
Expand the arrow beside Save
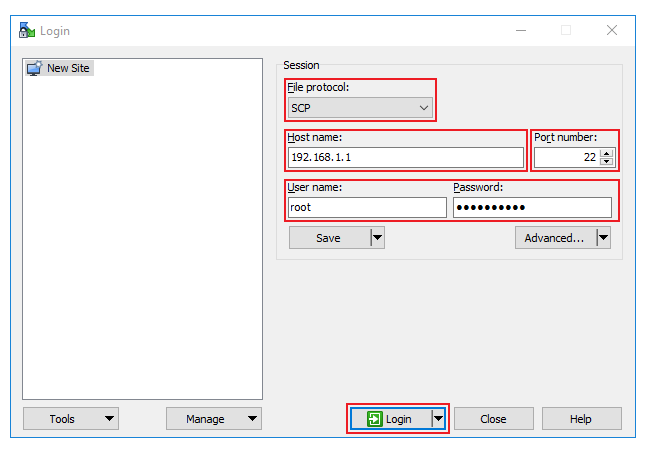pyautogui.click(x=377, y=238)
